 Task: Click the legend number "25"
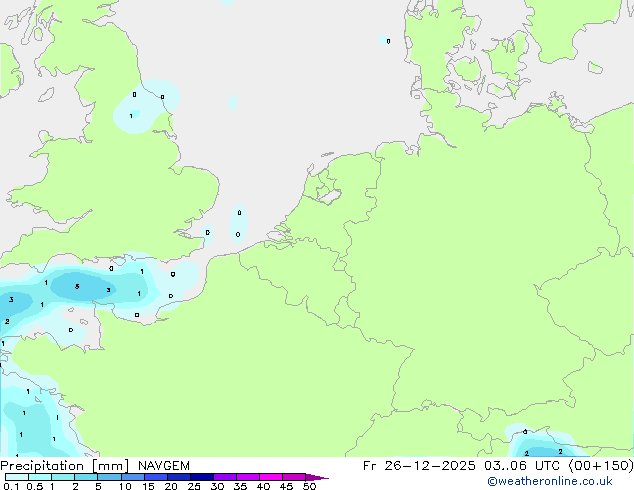click(194, 486)
